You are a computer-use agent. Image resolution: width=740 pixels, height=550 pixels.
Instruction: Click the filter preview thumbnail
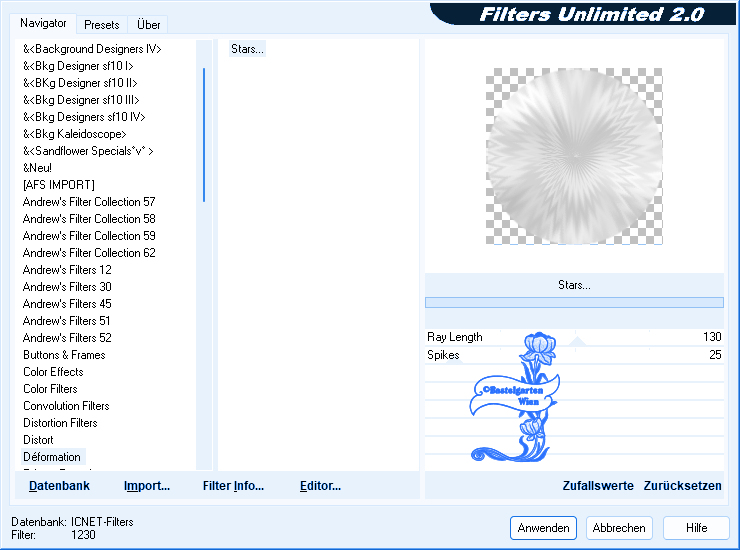574,156
